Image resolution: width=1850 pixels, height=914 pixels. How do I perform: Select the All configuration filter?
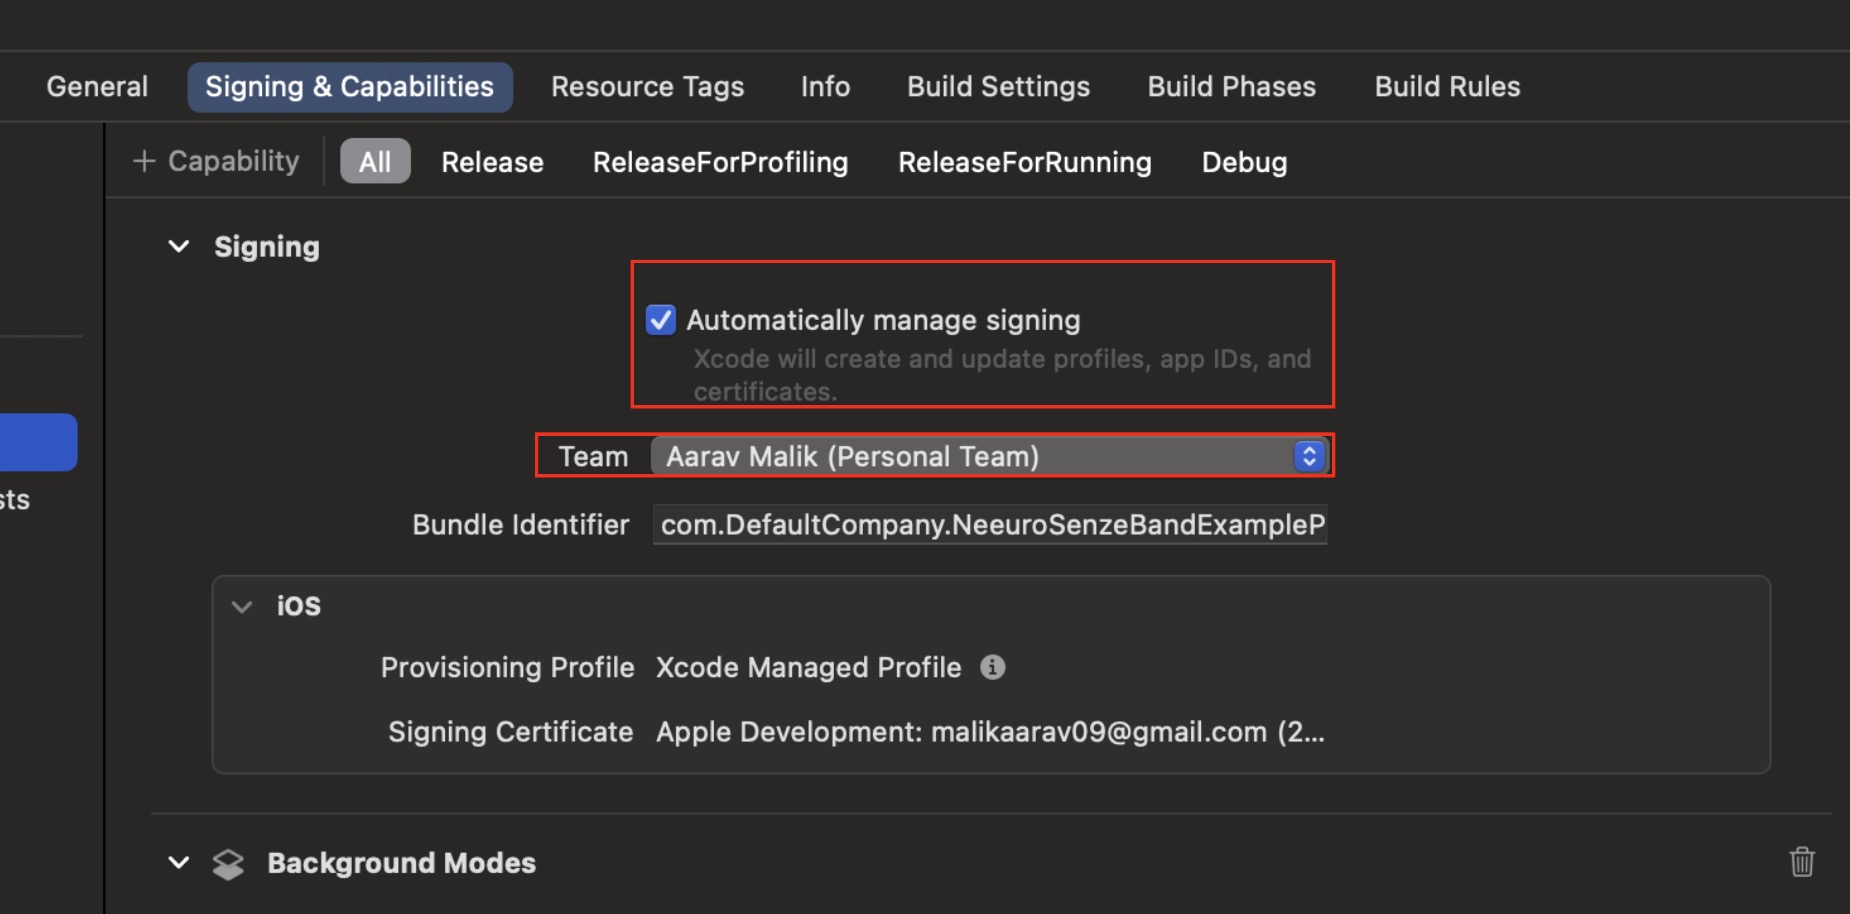click(375, 161)
